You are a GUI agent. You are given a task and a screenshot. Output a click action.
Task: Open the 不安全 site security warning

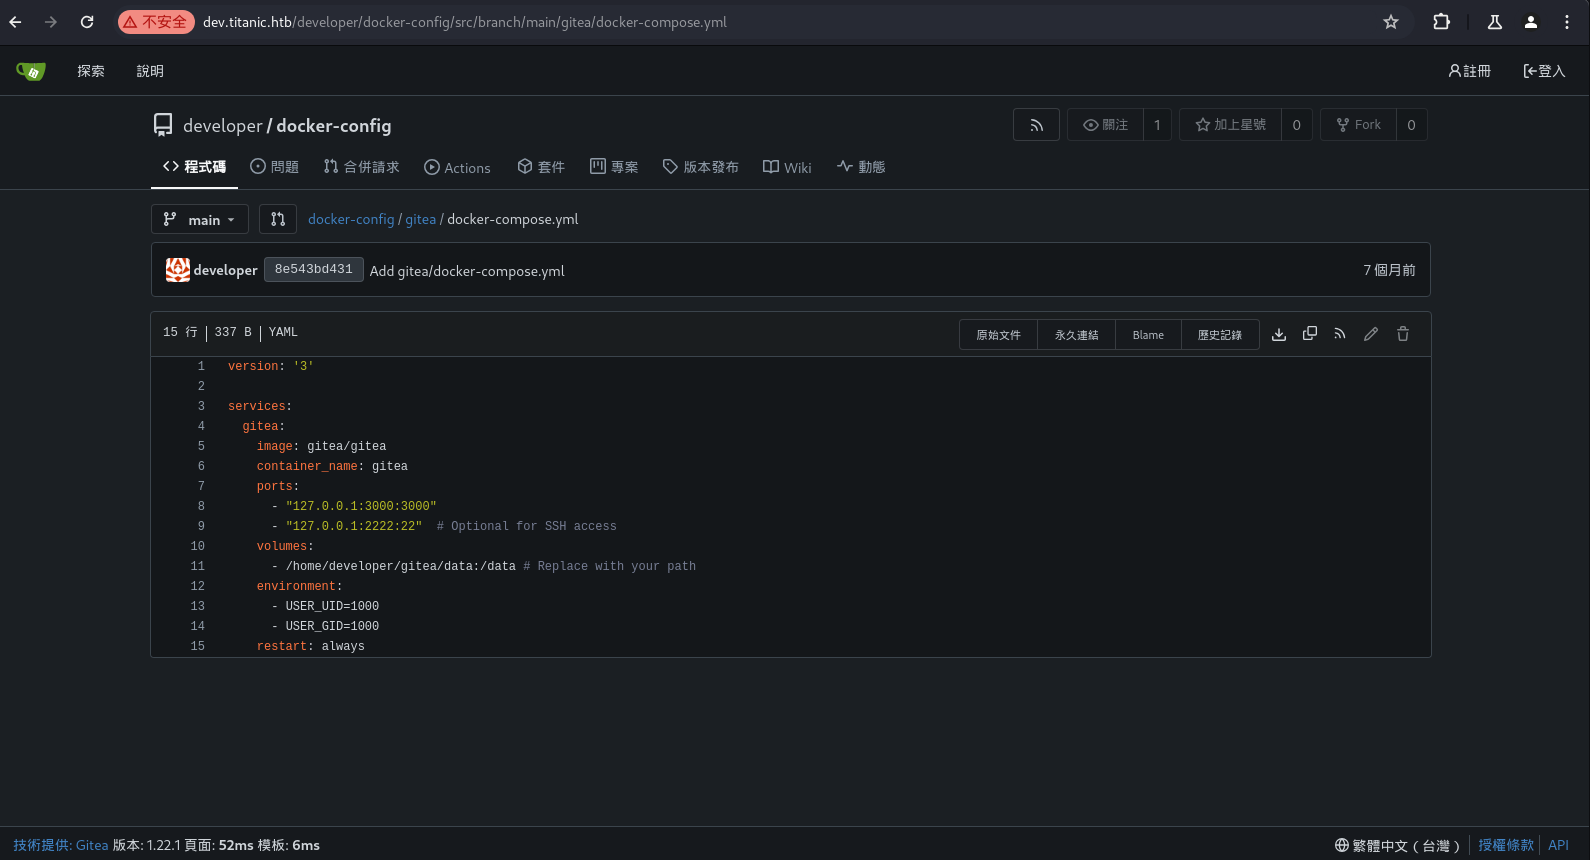[156, 22]
